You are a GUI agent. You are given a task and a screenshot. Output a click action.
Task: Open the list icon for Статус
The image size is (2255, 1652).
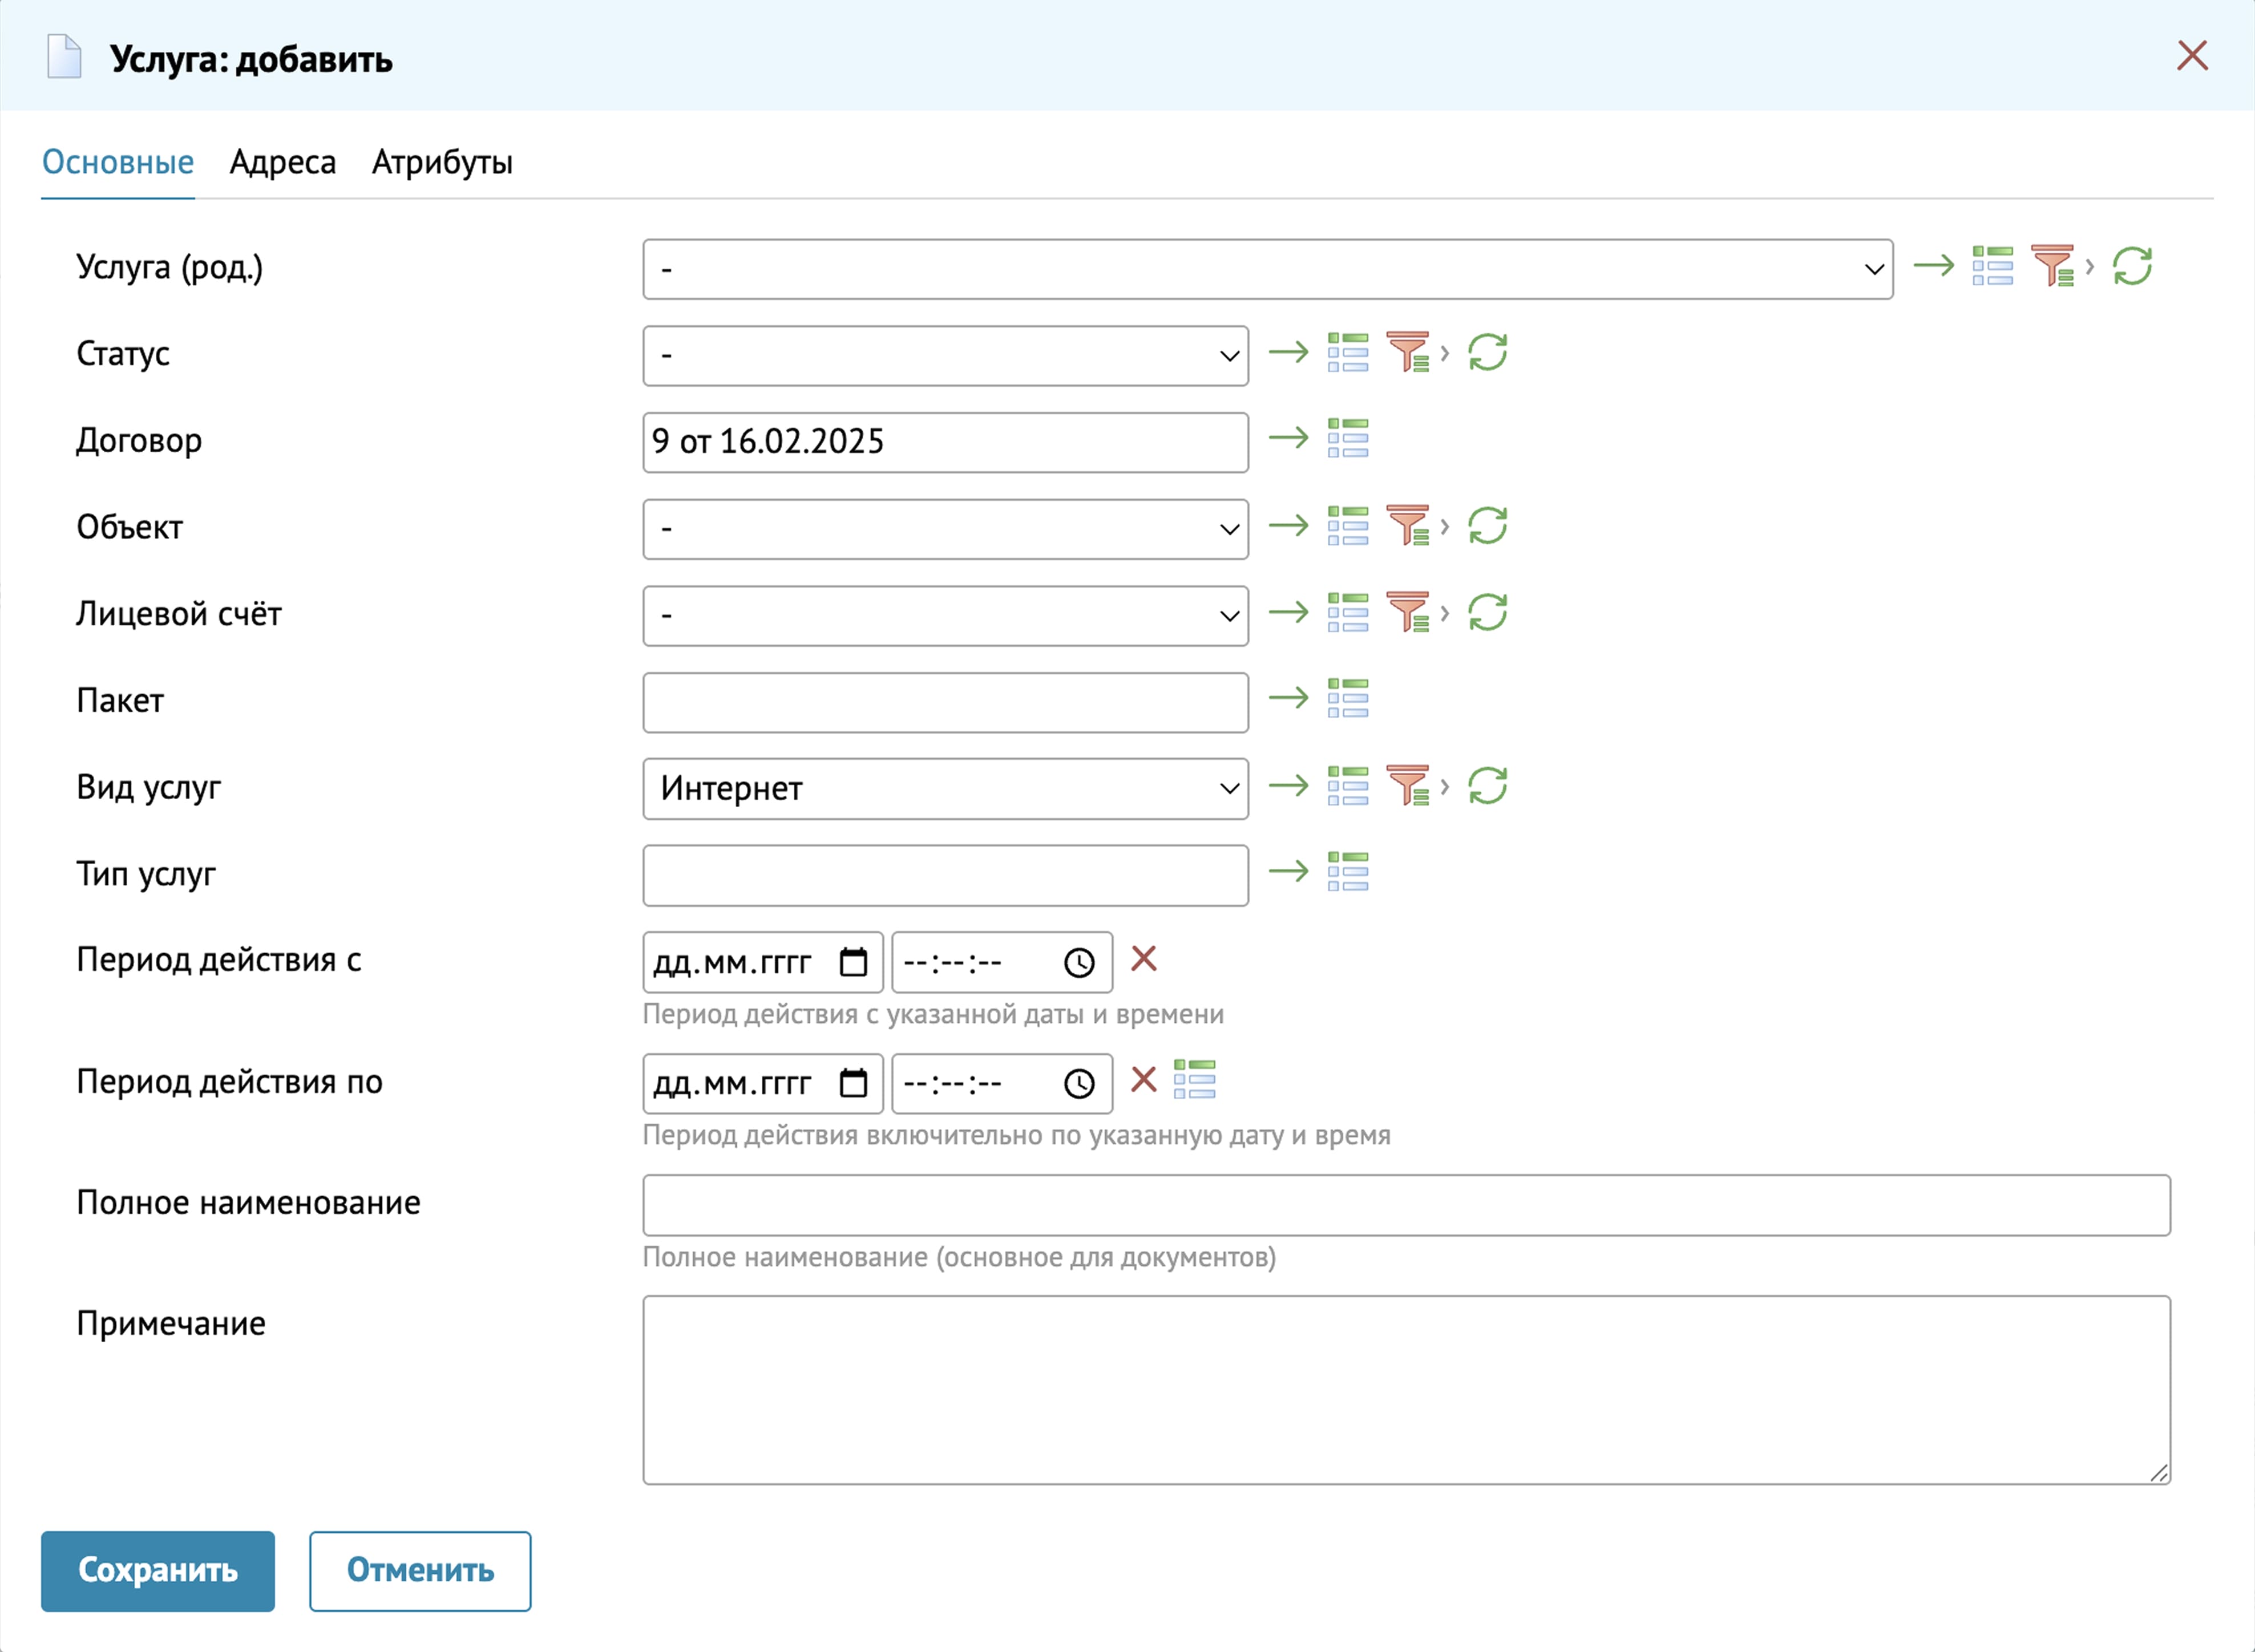click(x=1347, y=352)
